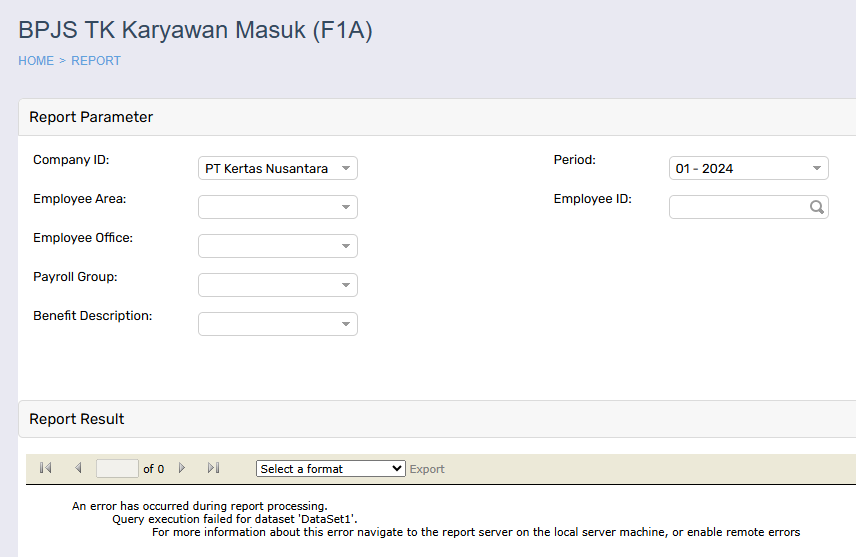Jump to last report page
Viewport: 856px width, 557px height.
tap(213, 468)
